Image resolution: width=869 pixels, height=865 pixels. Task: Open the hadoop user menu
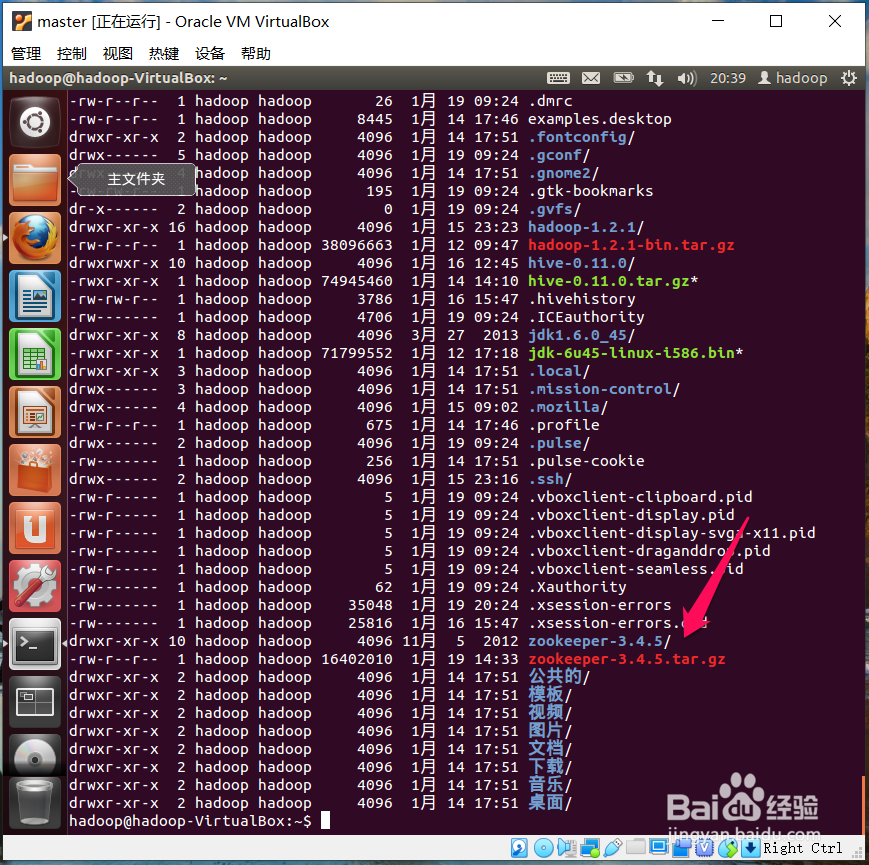click(793, 78)
